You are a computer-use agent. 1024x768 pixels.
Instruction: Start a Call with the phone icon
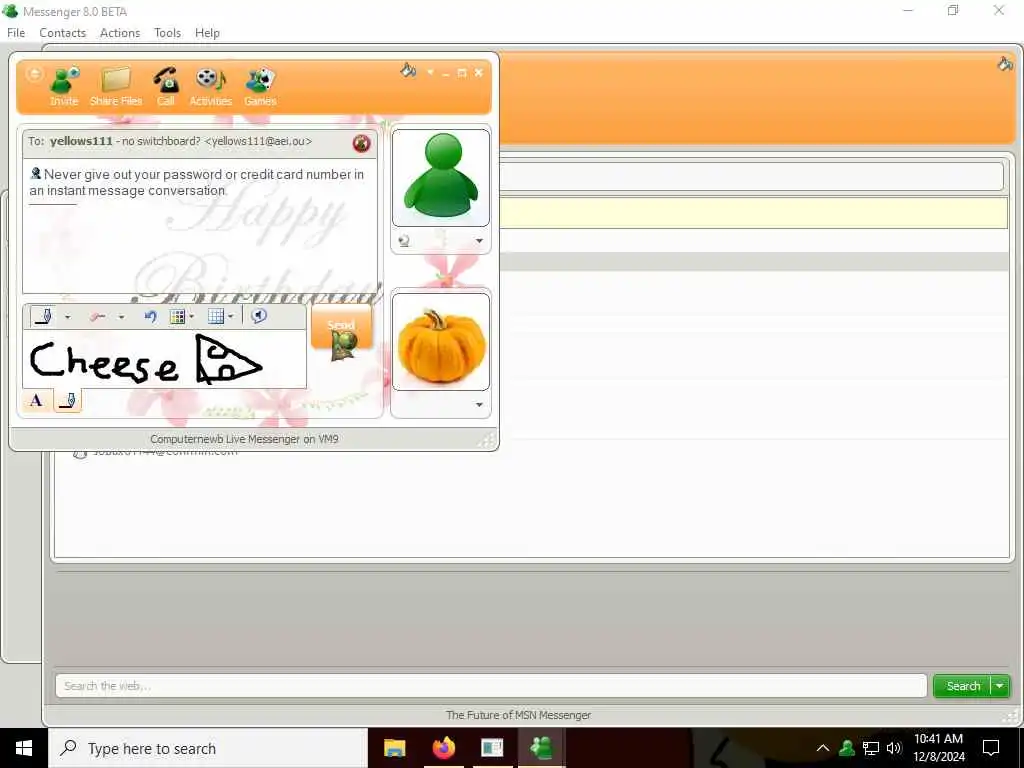(166, 86)
